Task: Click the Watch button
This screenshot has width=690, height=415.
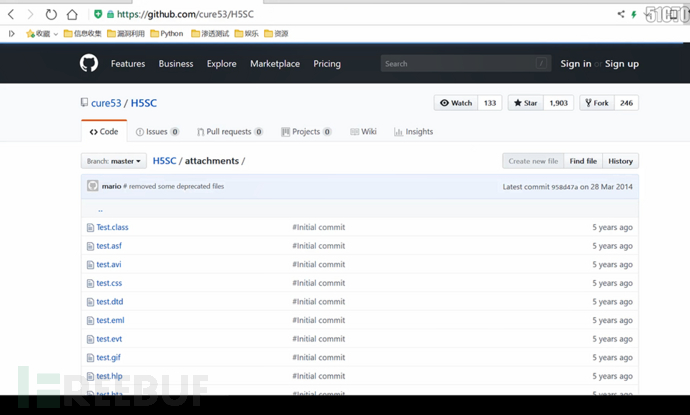Action: coord(455,103)
